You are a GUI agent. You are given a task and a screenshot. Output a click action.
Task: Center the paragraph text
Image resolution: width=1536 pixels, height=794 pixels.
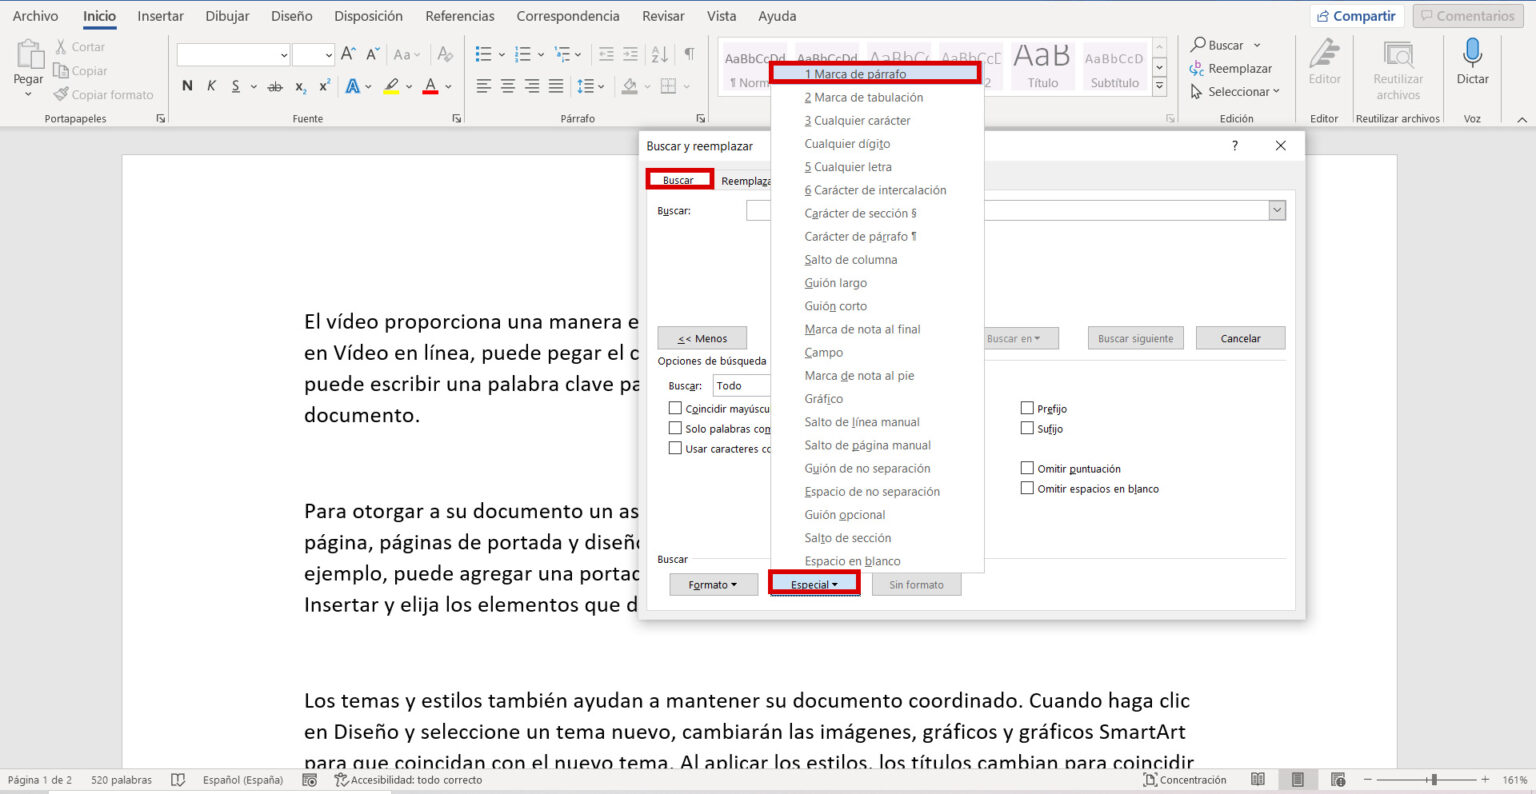pos(507,86)
